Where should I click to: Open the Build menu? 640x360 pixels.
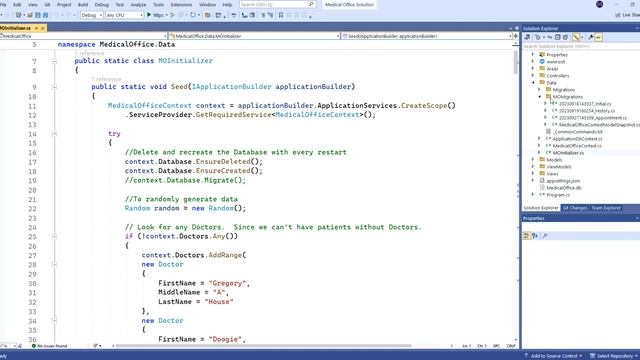click(x=83, y=4)
